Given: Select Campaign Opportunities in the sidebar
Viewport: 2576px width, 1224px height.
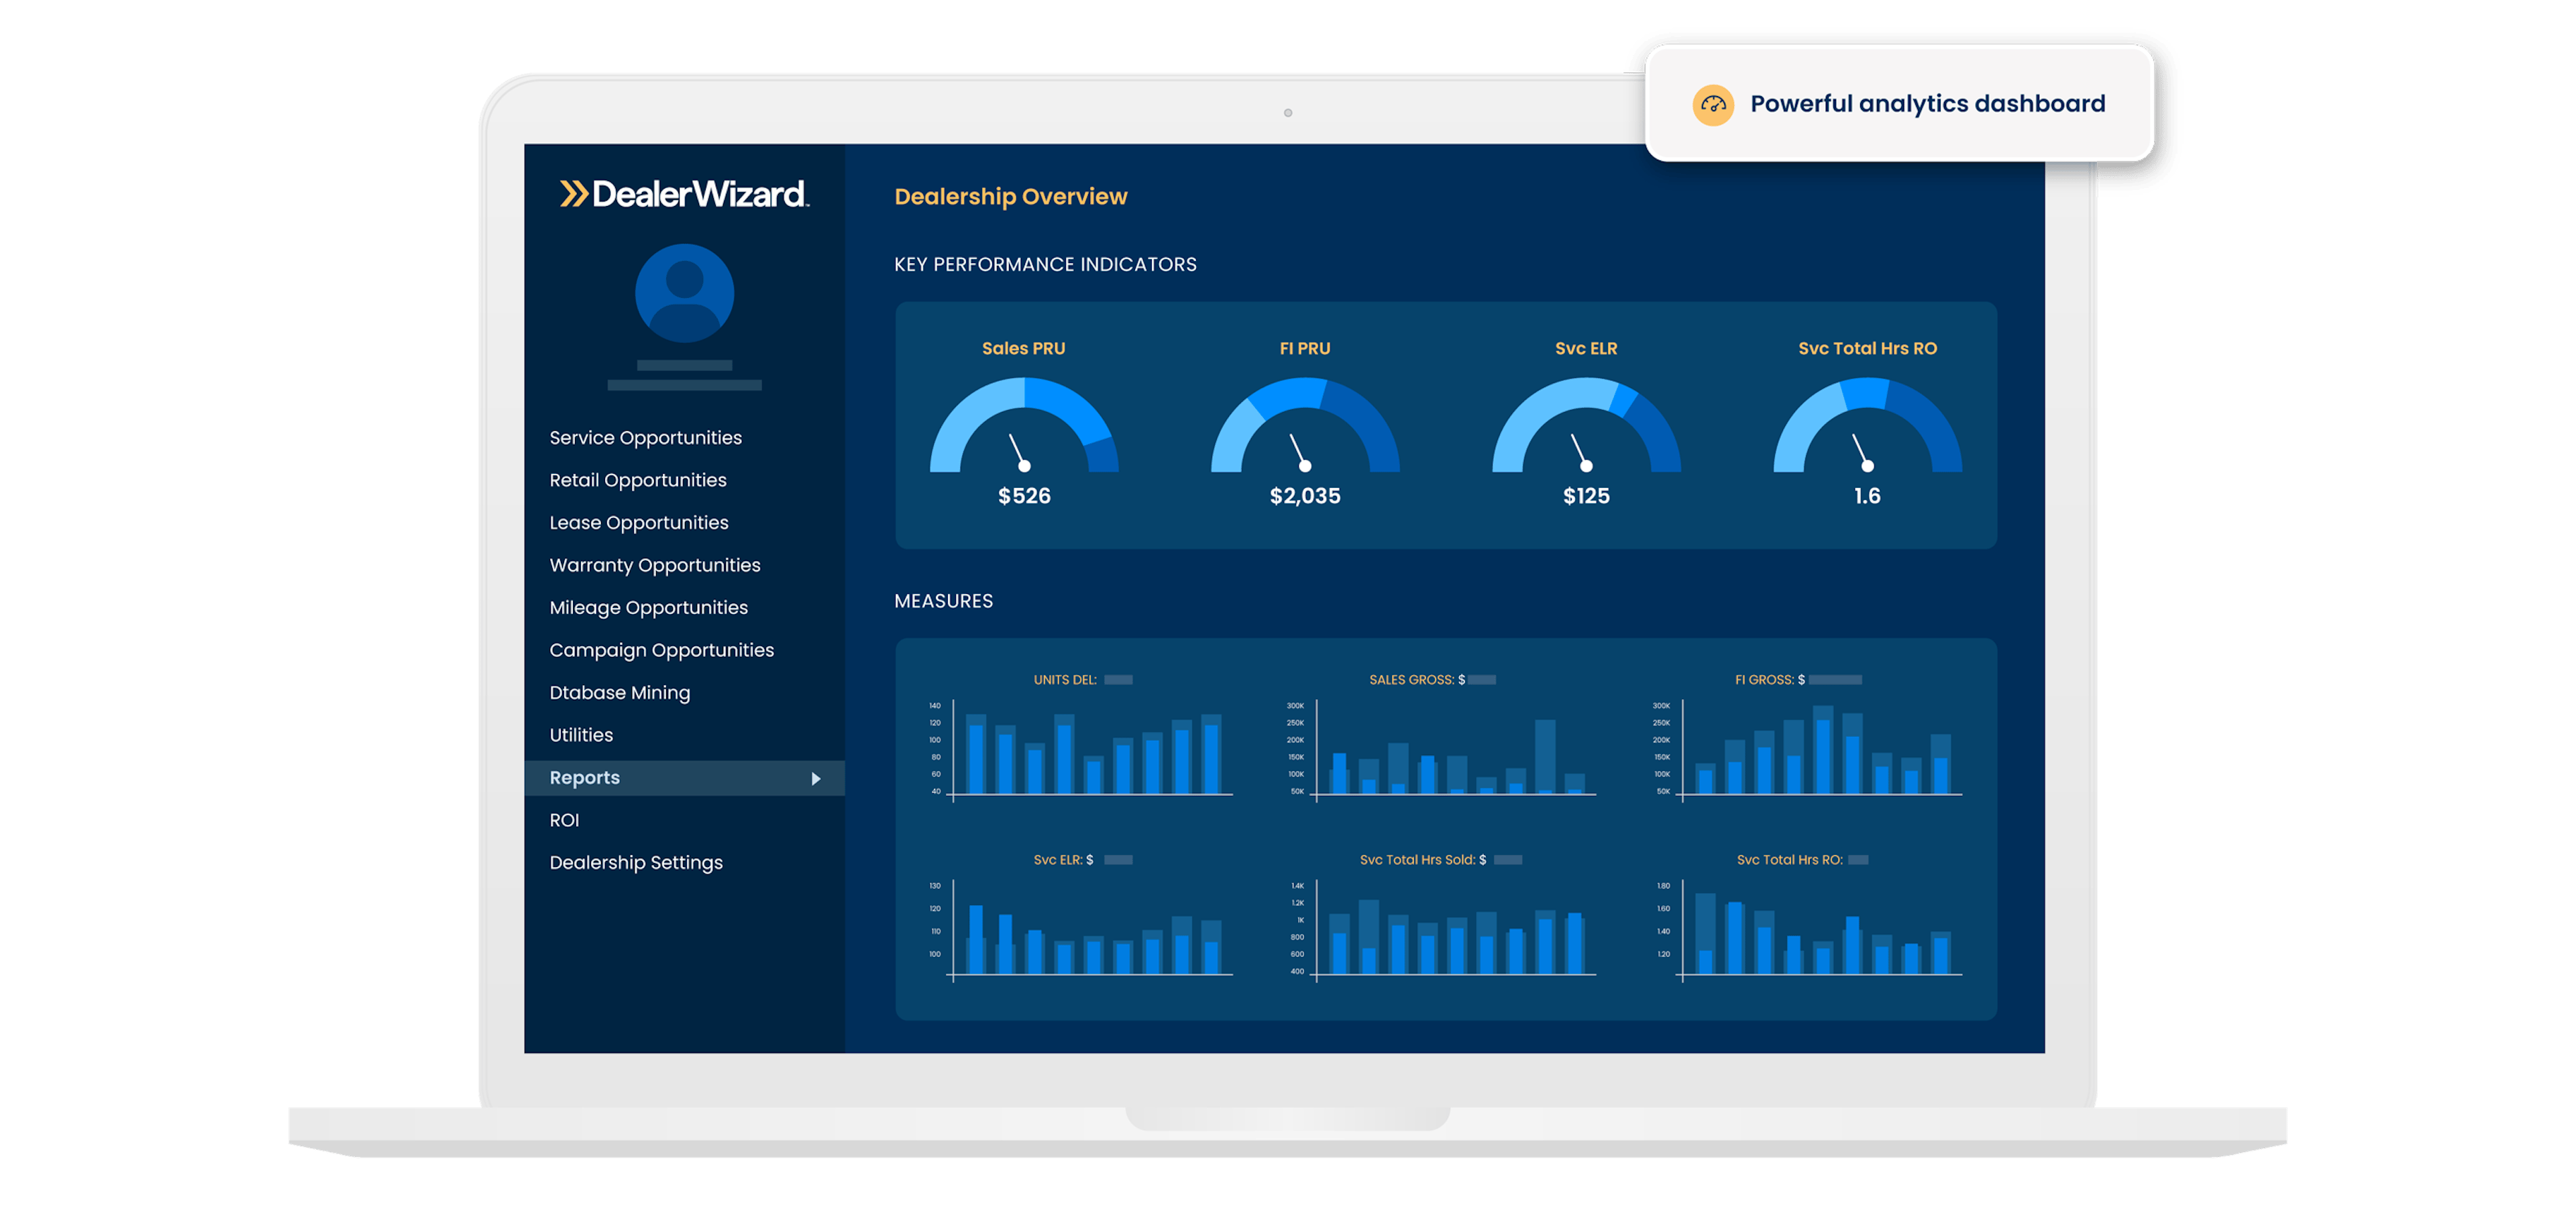Looking at the screenshot, I should (661, 649).
